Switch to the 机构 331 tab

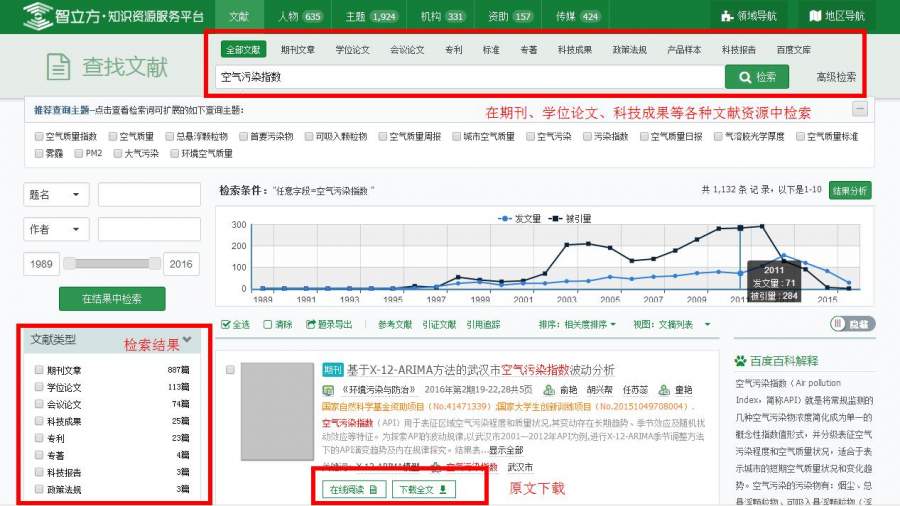click(x=441, y=16)
